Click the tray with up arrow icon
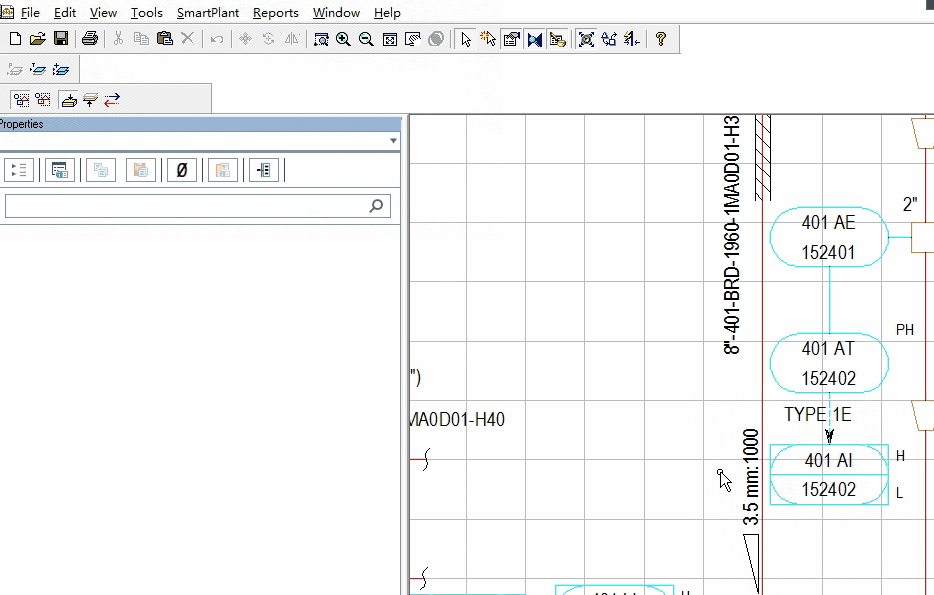Image resolution: width=934 pixels, height=595 pixels. [x=91, y=99]
